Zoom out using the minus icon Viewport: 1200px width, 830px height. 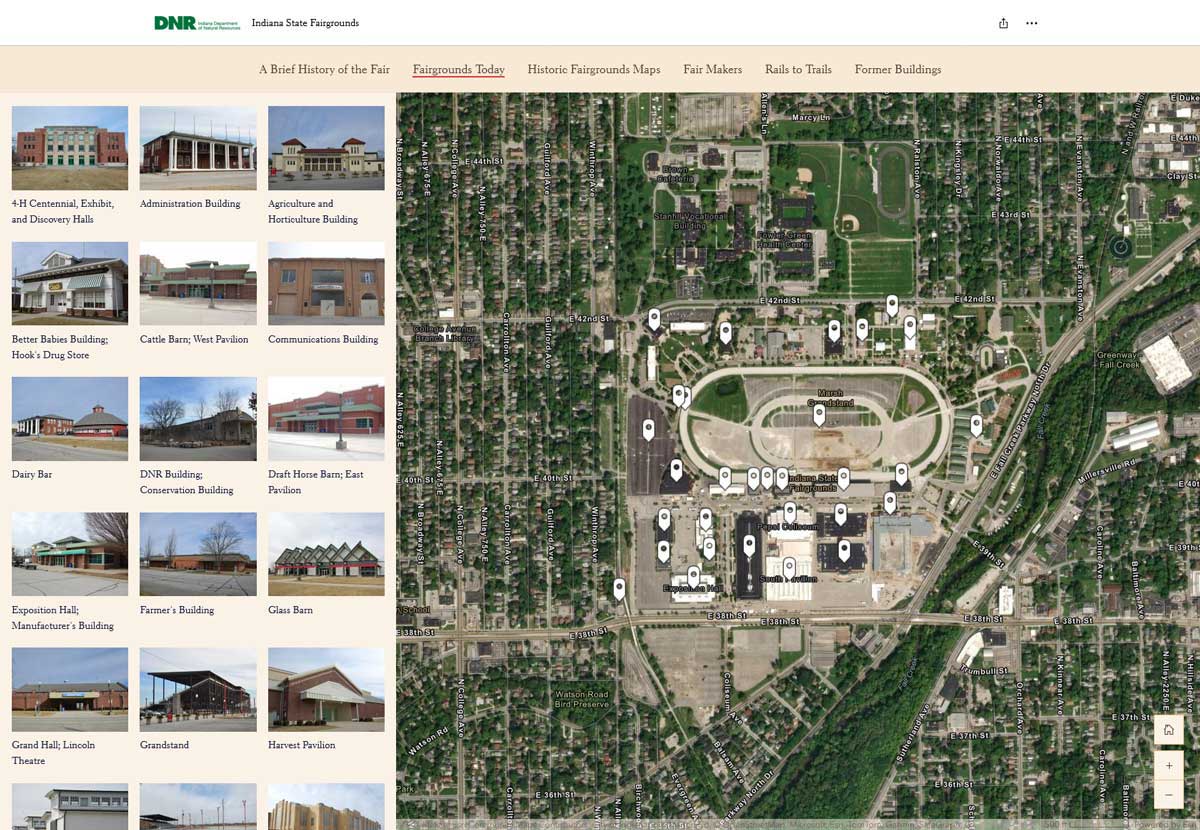click(x=1168, y=794)
